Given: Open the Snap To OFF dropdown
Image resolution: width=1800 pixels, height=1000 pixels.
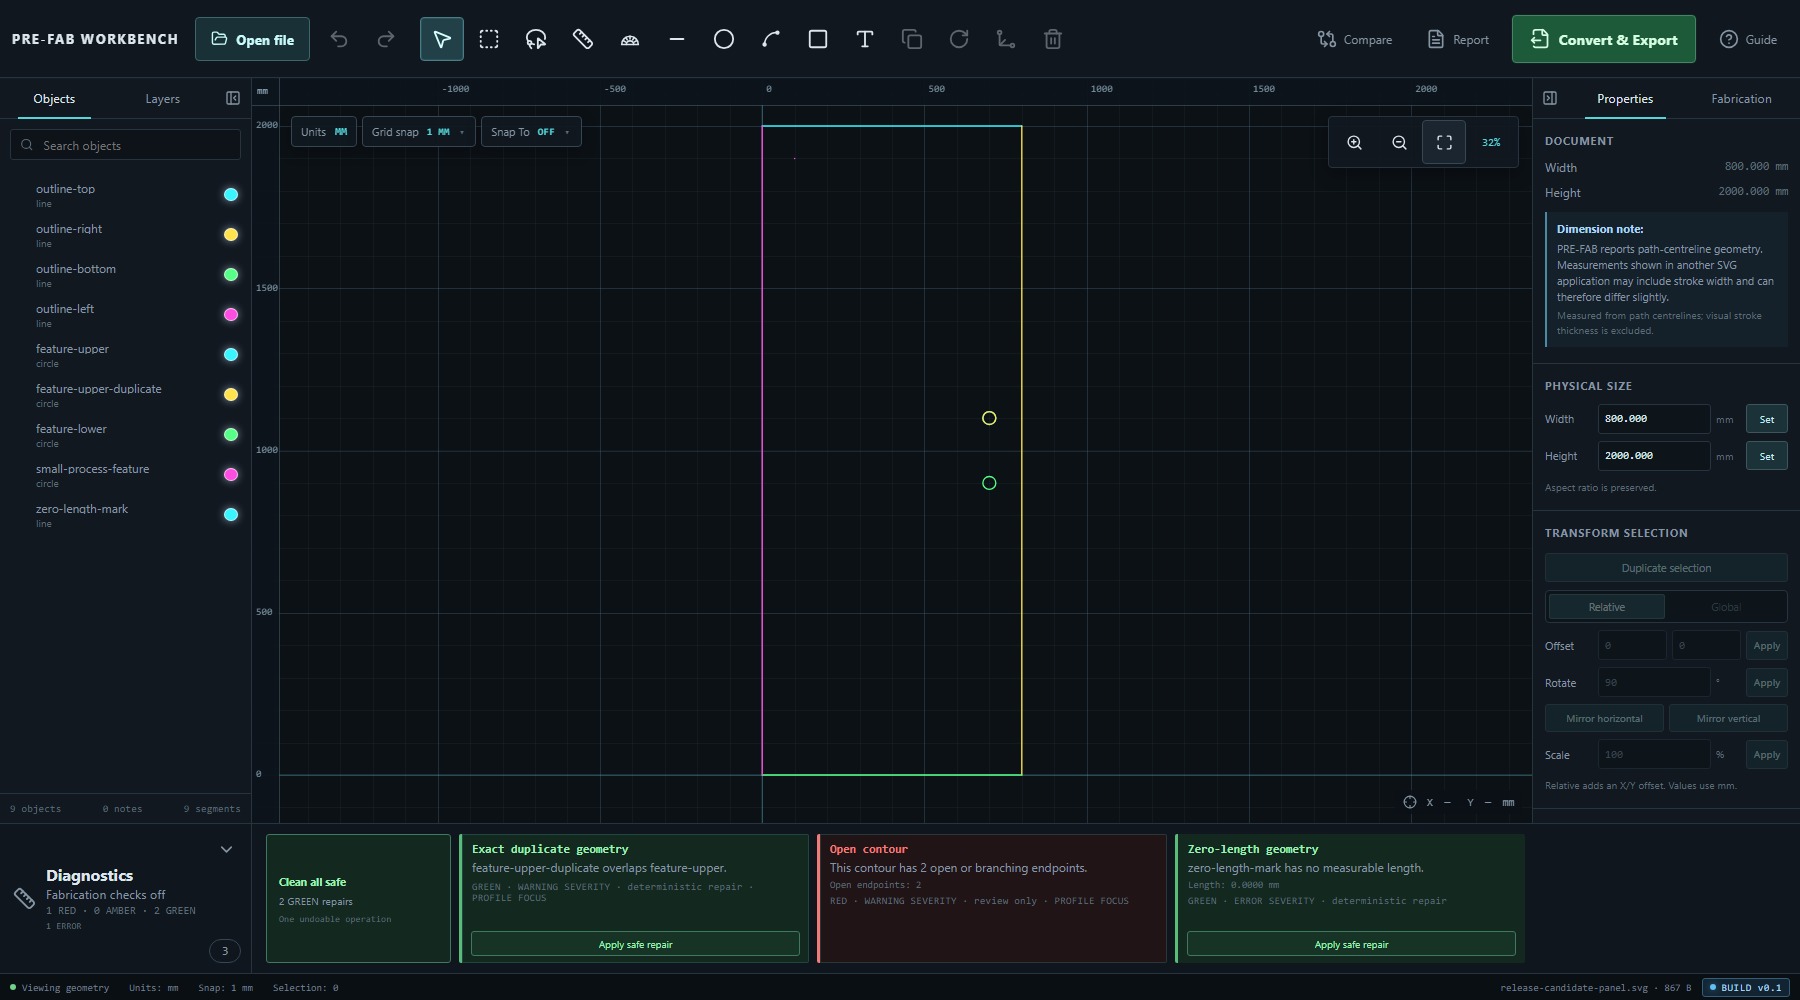Looking at the screenshot, I should 530,132.
